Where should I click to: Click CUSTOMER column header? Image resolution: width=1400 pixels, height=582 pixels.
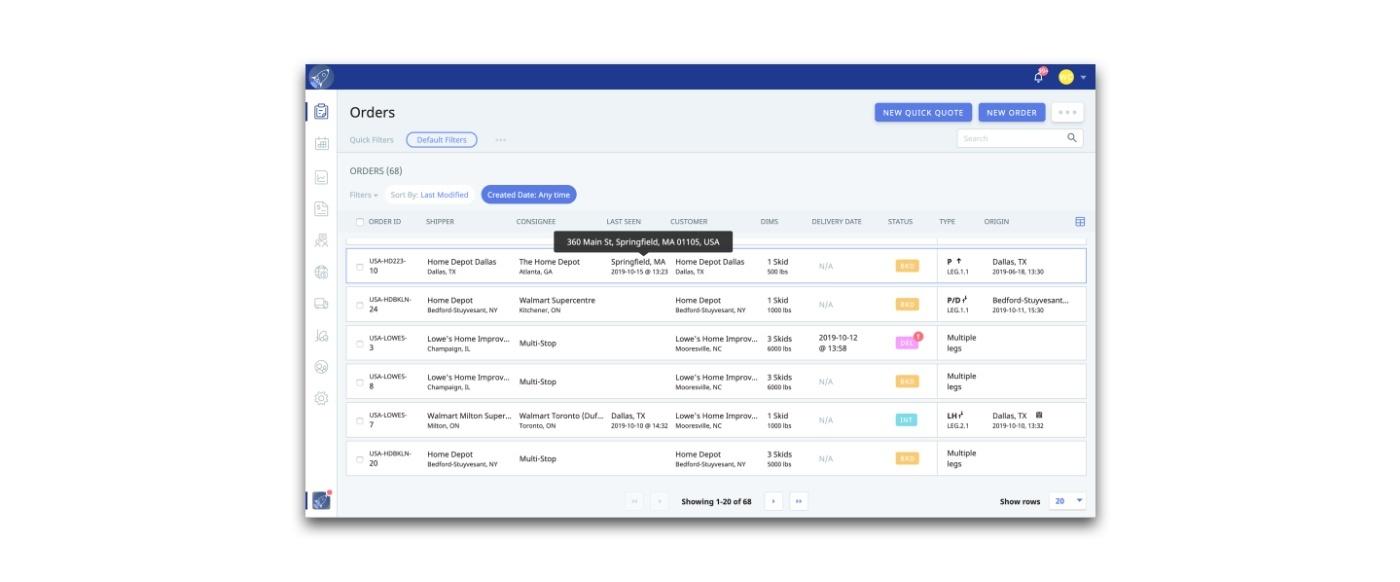688,222
